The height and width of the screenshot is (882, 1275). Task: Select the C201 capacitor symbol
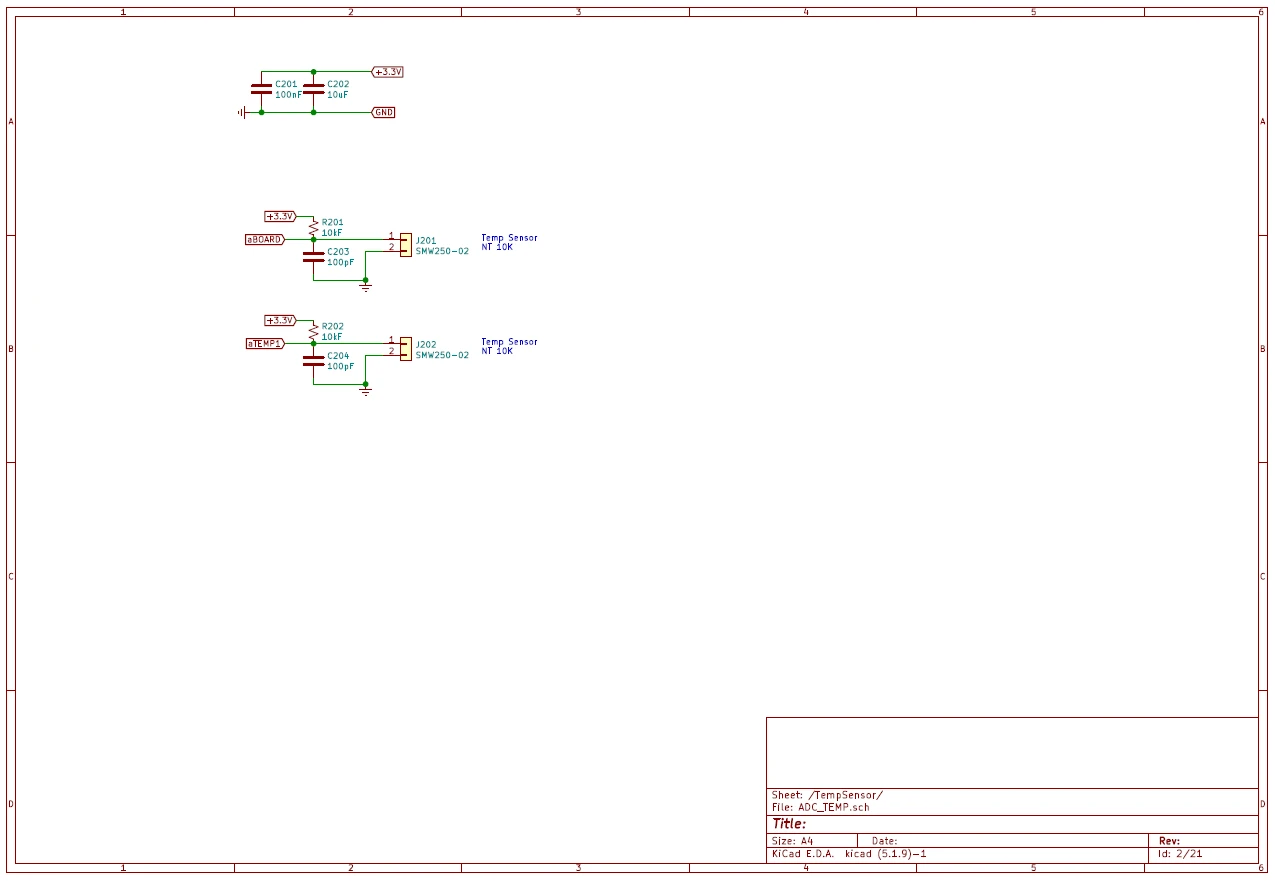(262, 90)
